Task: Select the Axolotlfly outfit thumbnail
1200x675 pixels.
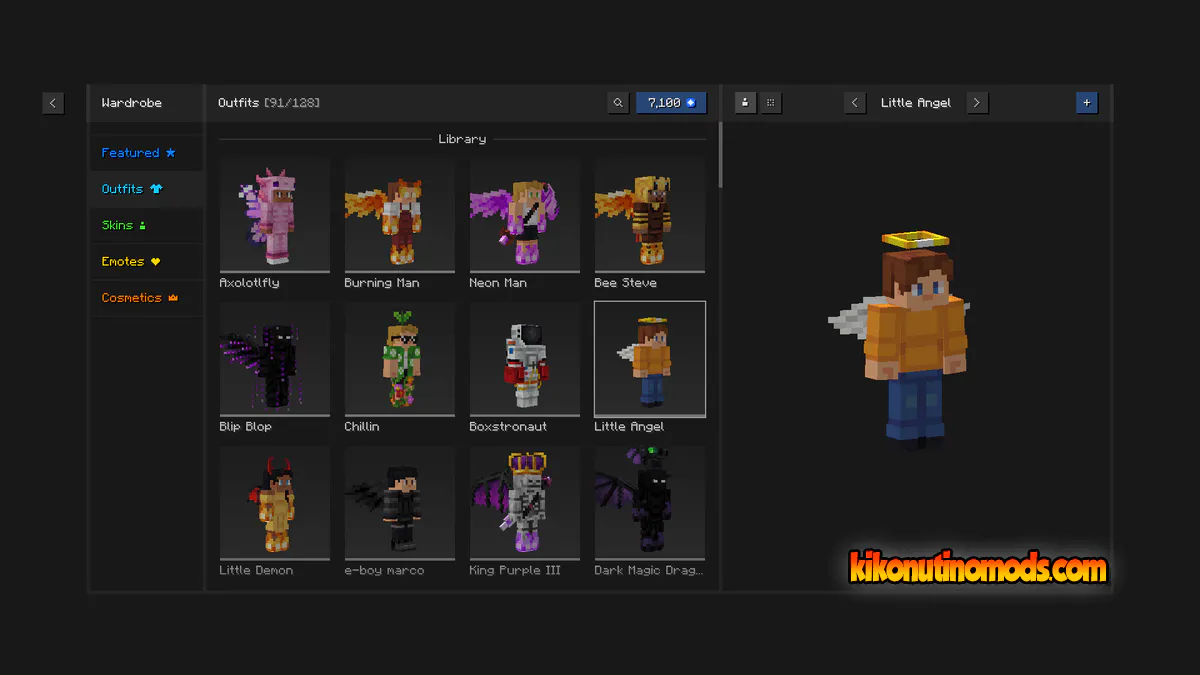Action: tap(275, 215)
